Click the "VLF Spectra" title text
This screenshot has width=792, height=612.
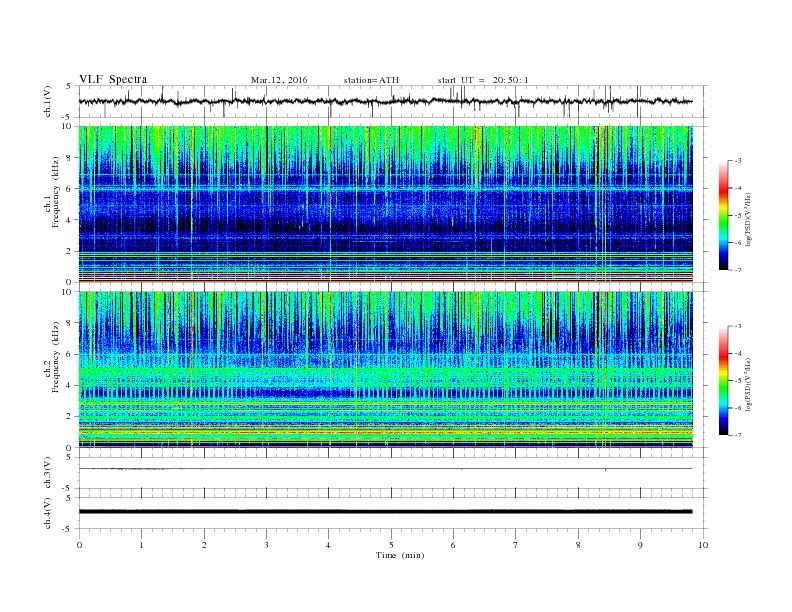click(x=113, y=79)
